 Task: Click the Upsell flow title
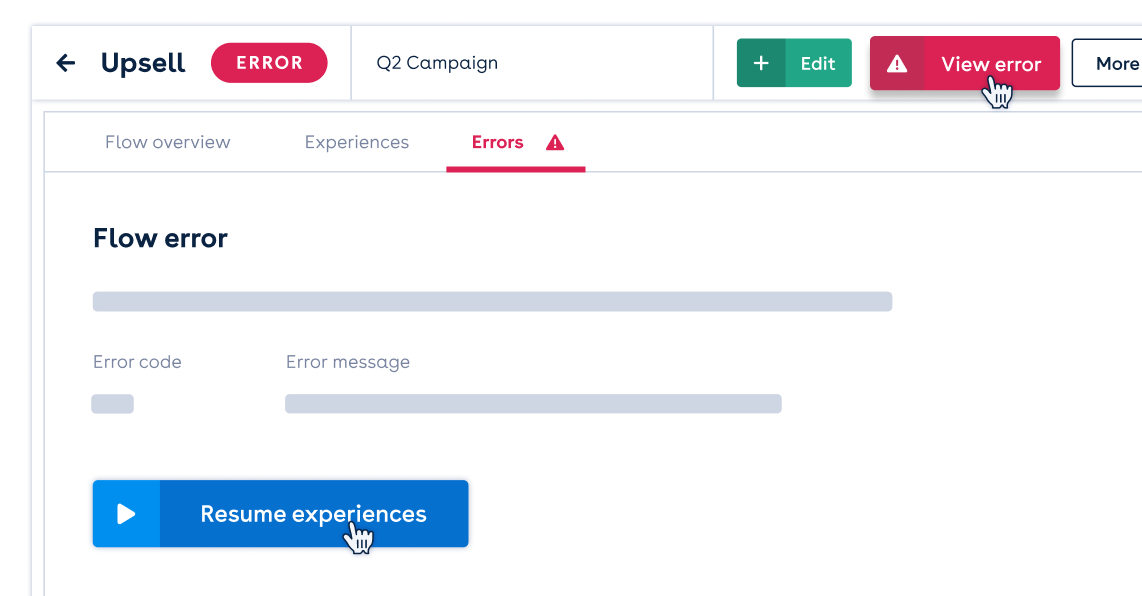pyautogui.click(x=143, y=63)
